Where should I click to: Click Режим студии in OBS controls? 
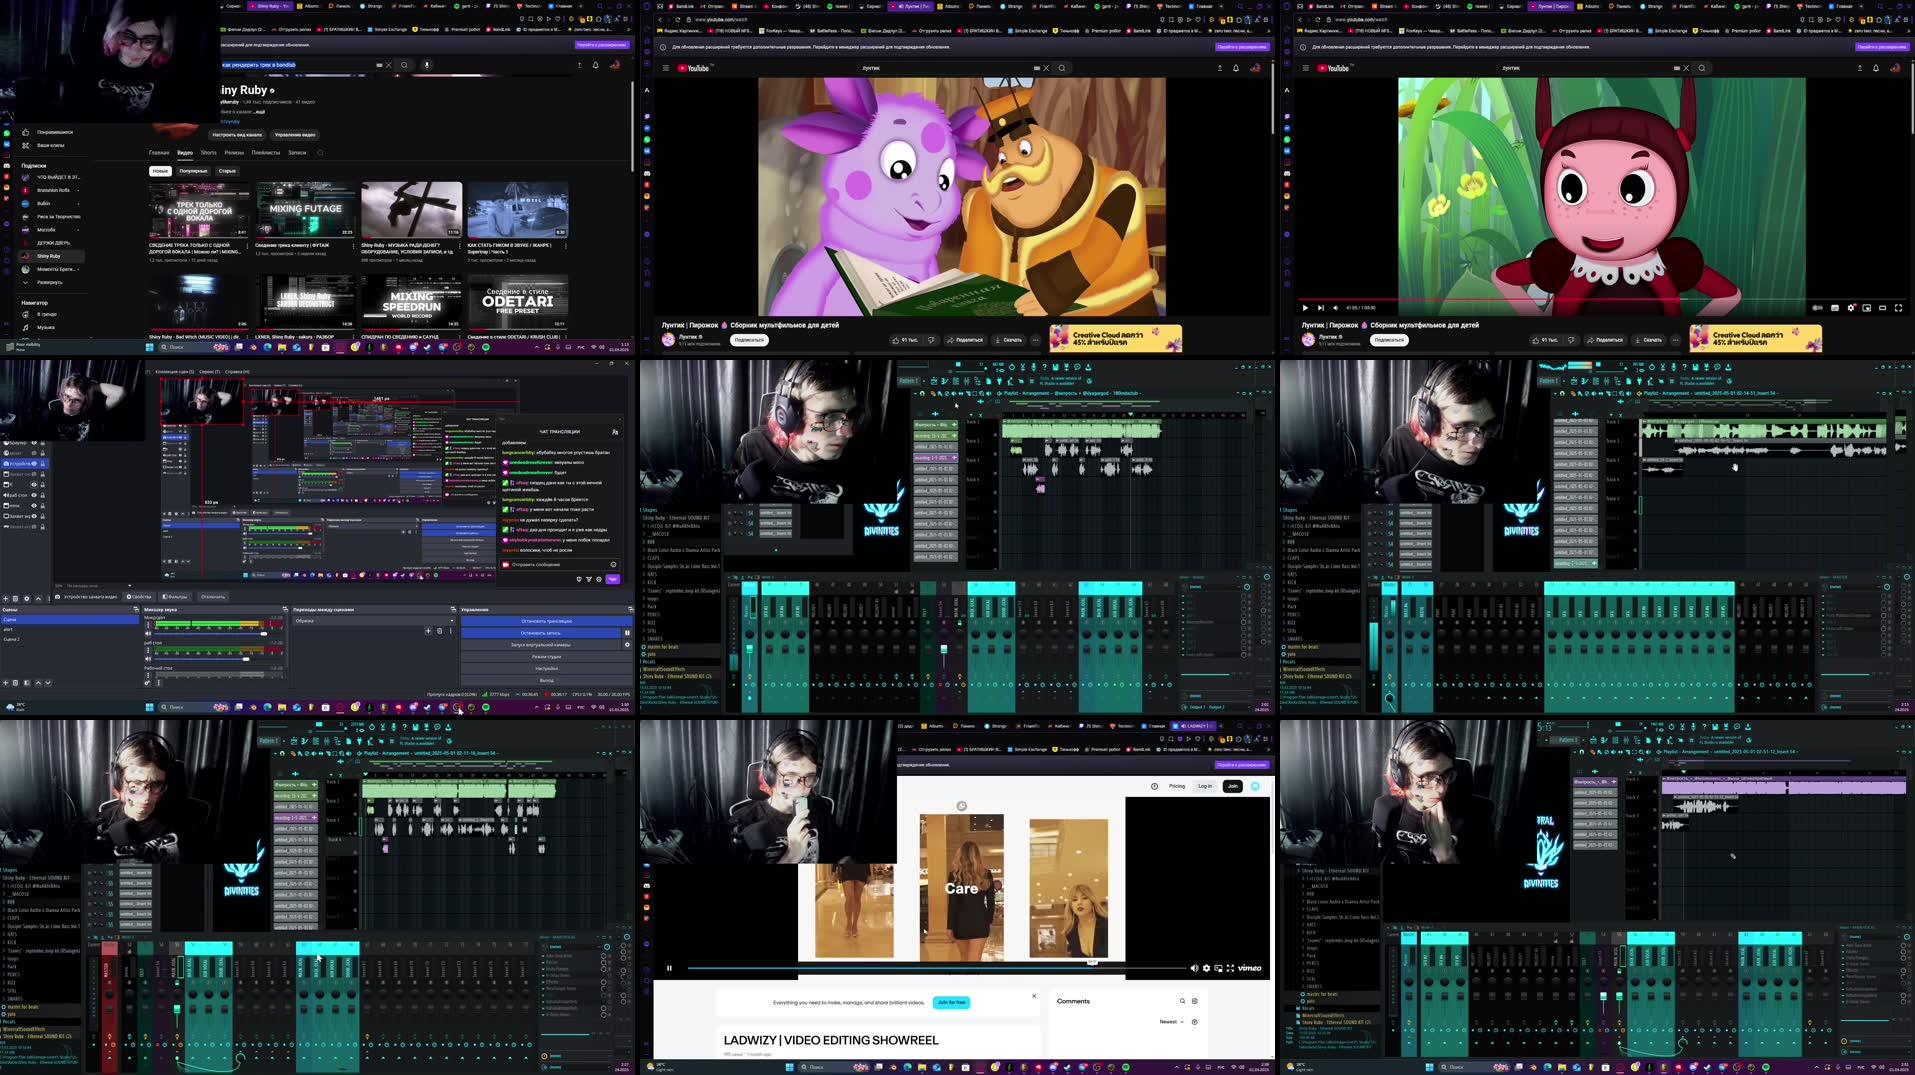pos(547,657)
